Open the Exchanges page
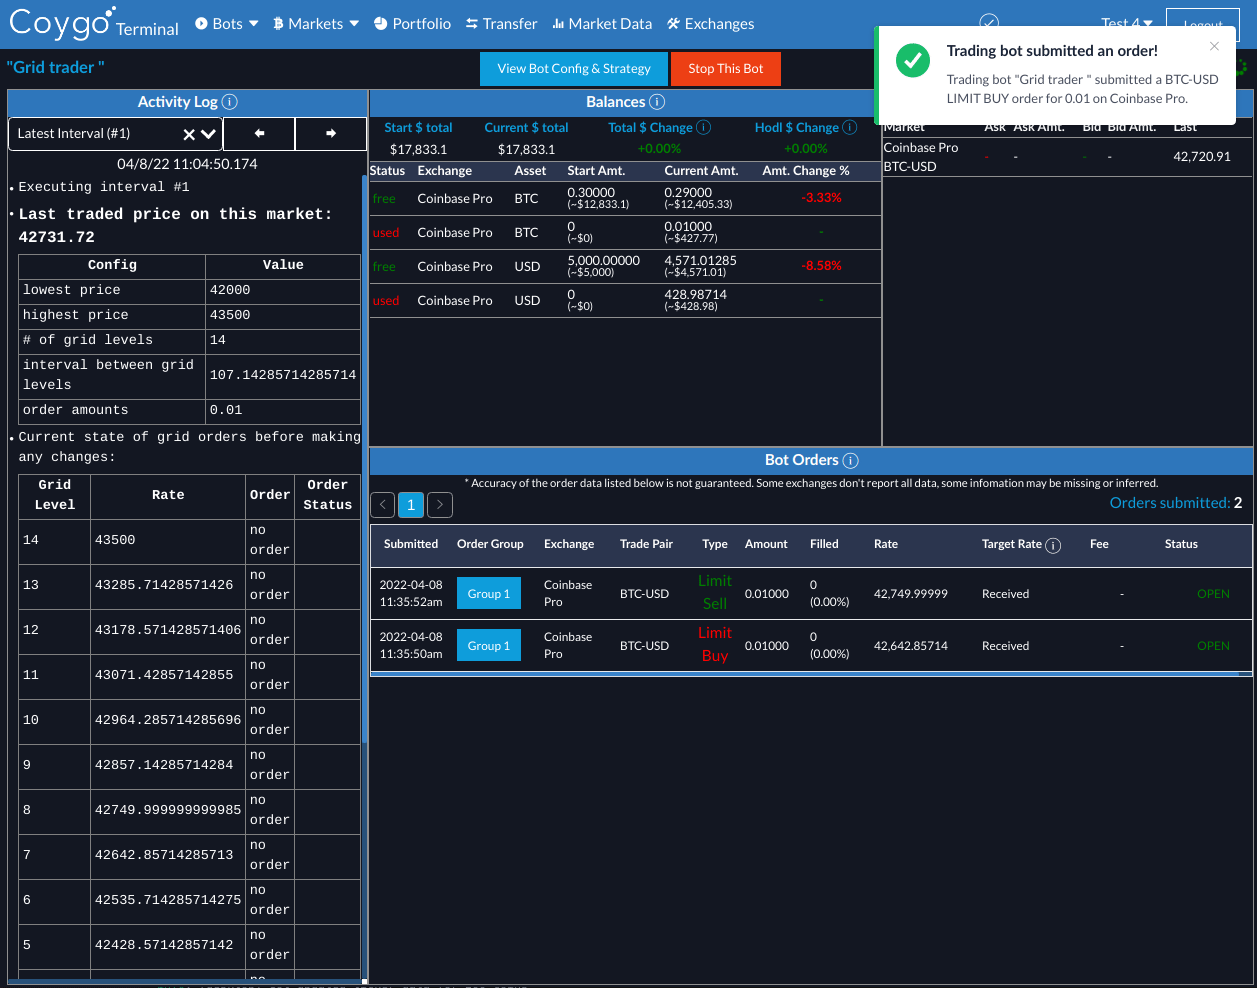The width and height of the screenshot is (1257, 988). tap(710, 24)
